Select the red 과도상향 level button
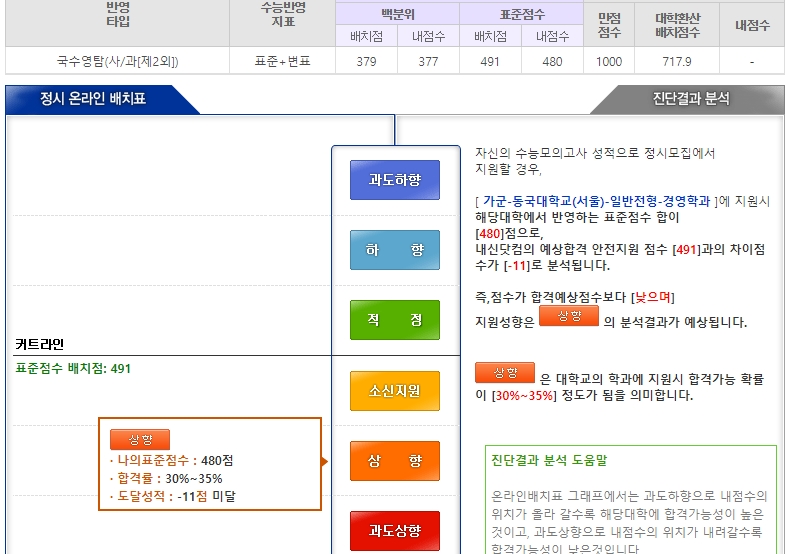The width and height of the screenshot is (786, 554). pos(394,531)
